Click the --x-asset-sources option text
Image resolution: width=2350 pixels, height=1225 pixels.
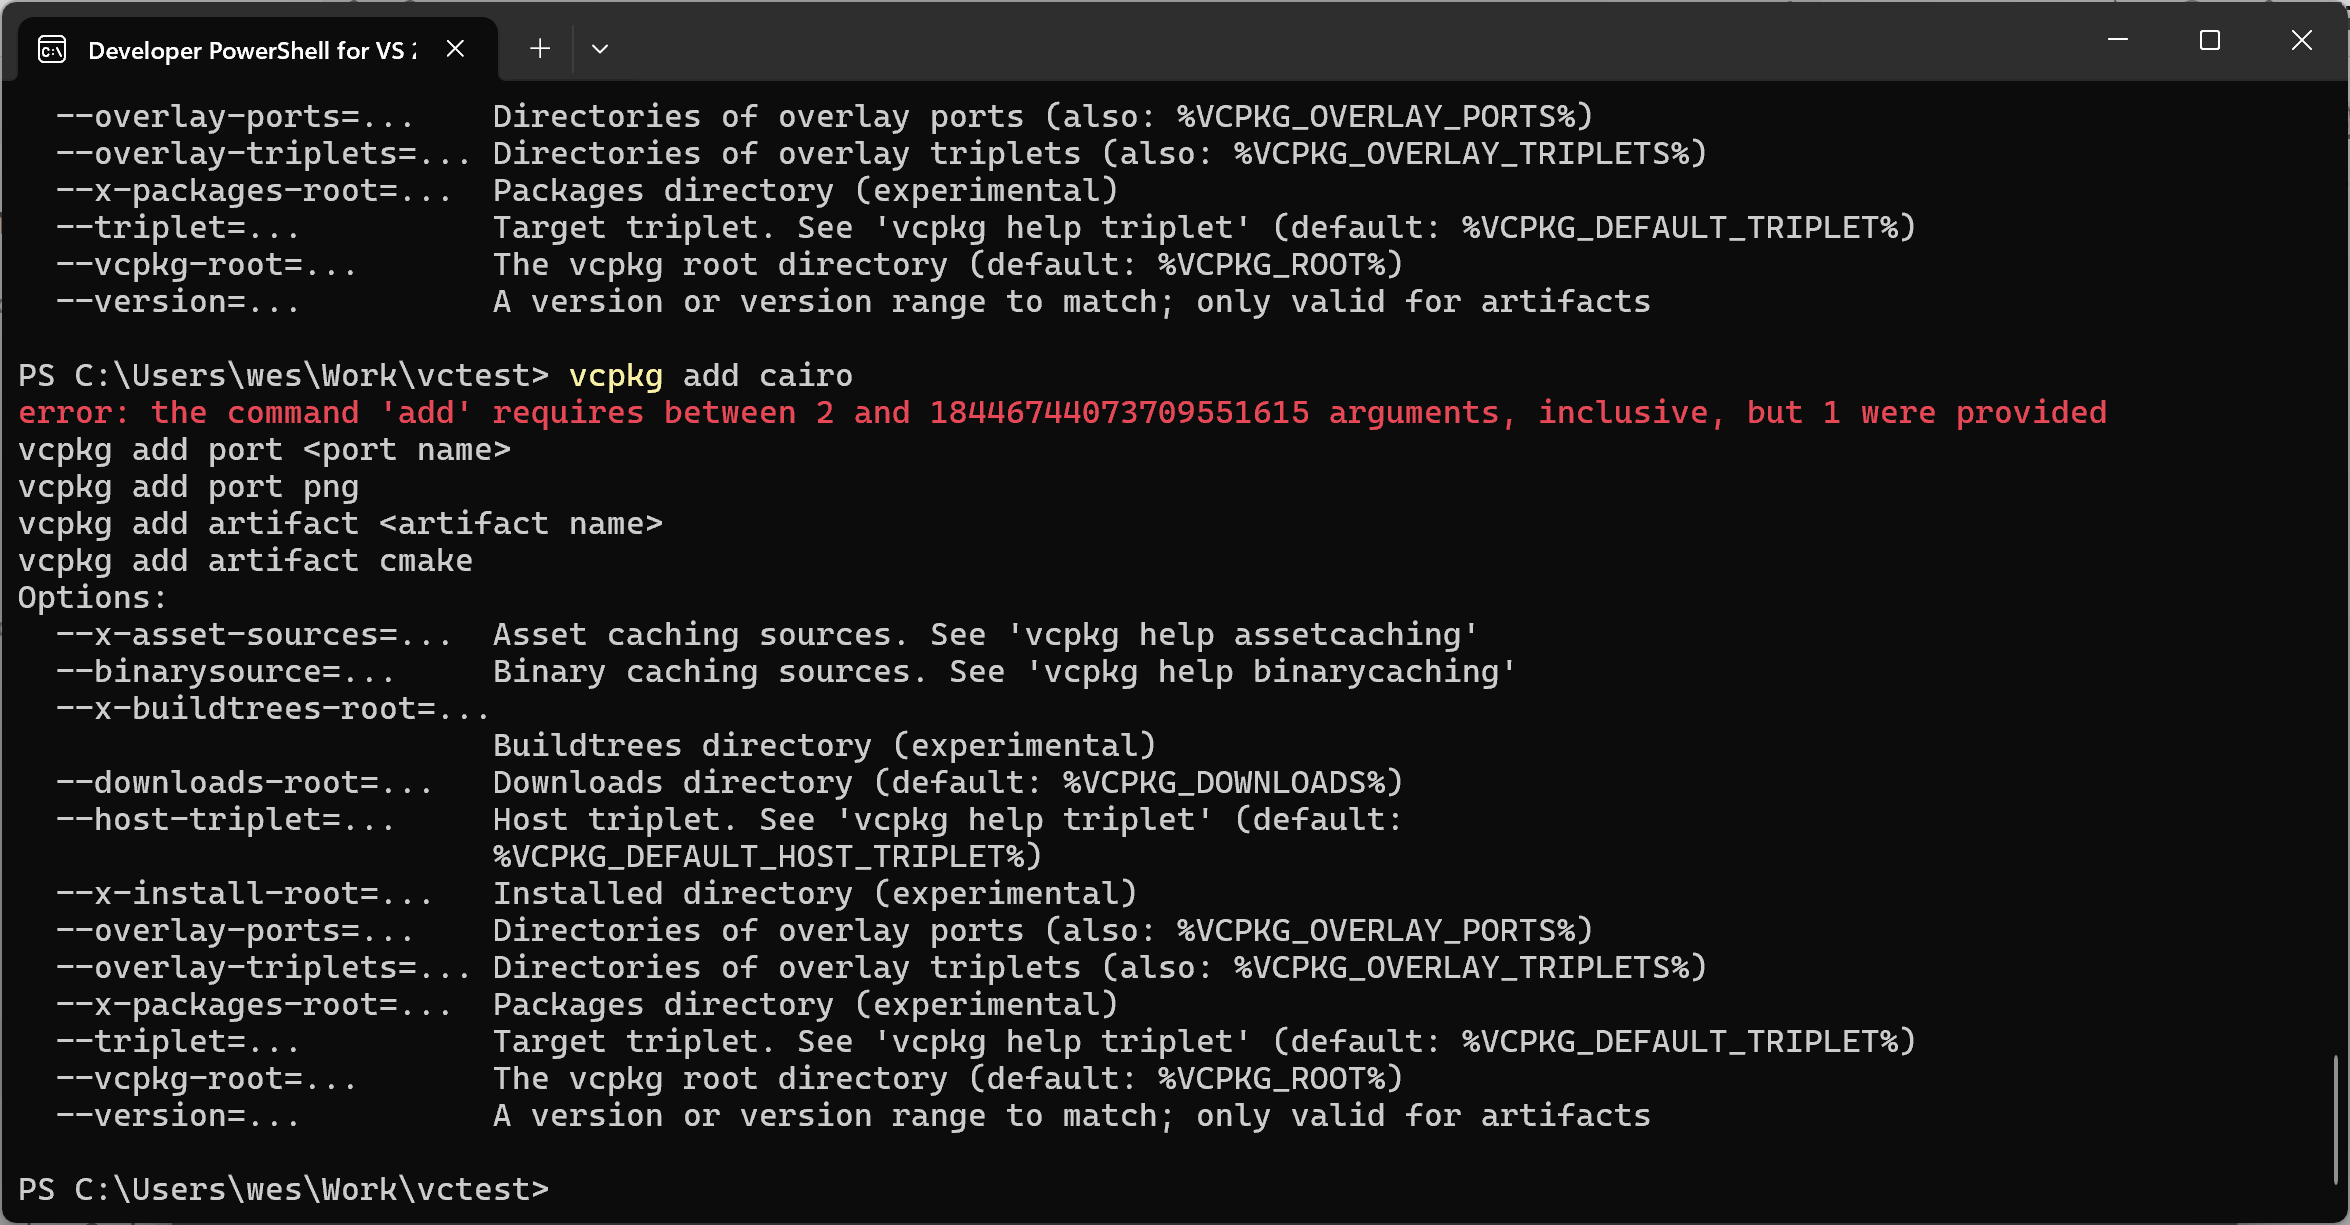(254, 635)
